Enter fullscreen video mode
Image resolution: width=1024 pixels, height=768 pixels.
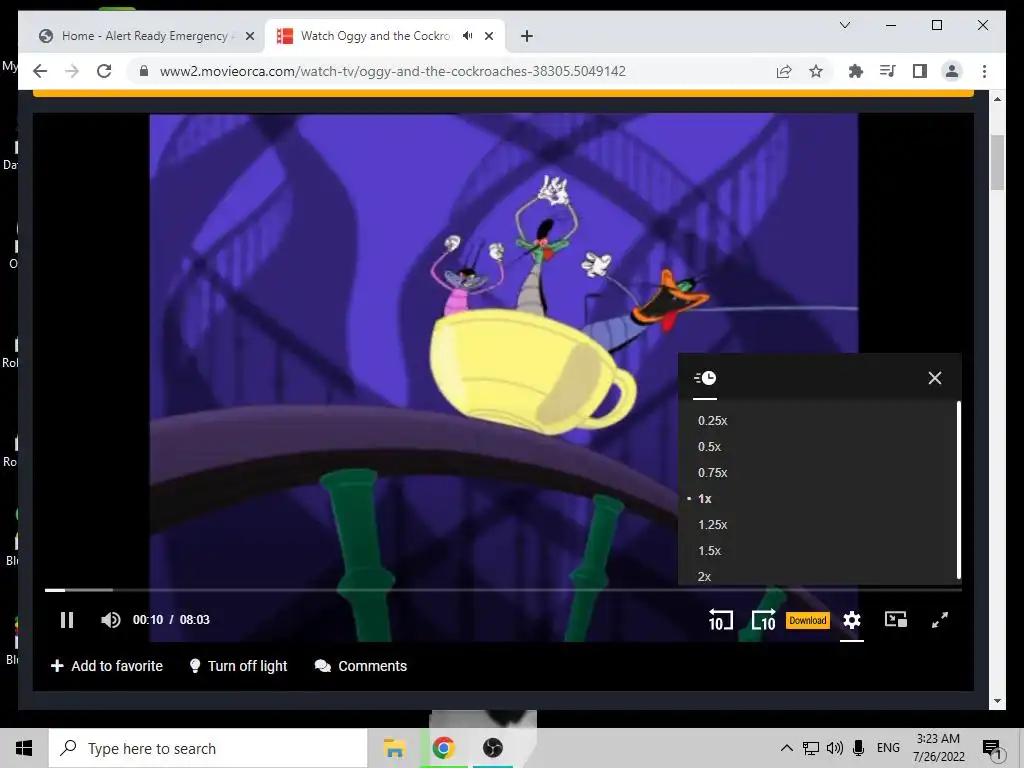(x=940, y=620)
